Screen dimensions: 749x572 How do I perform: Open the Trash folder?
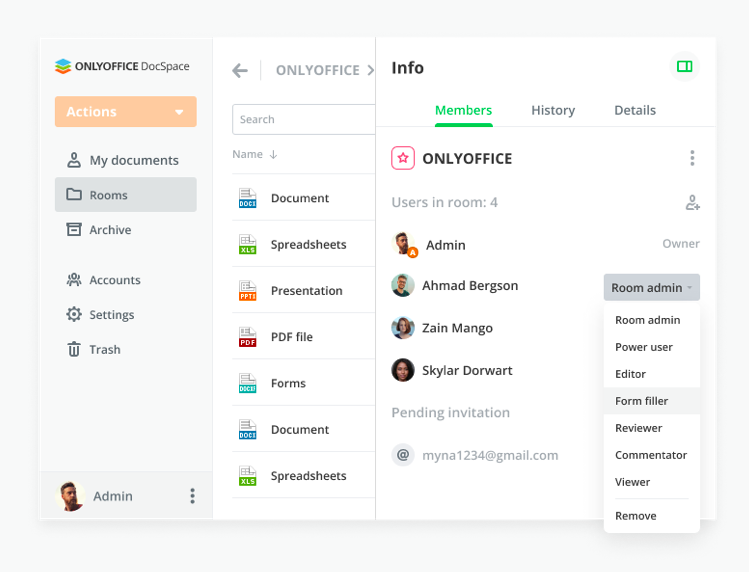(x=126, y=349)
